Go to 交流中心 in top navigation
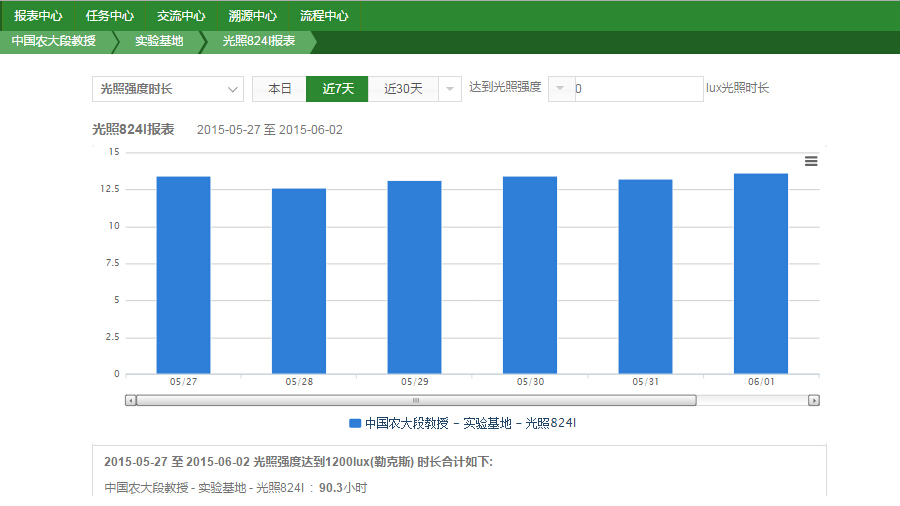Viewport: 900px width, 506px height. click(x=181, y=16)
